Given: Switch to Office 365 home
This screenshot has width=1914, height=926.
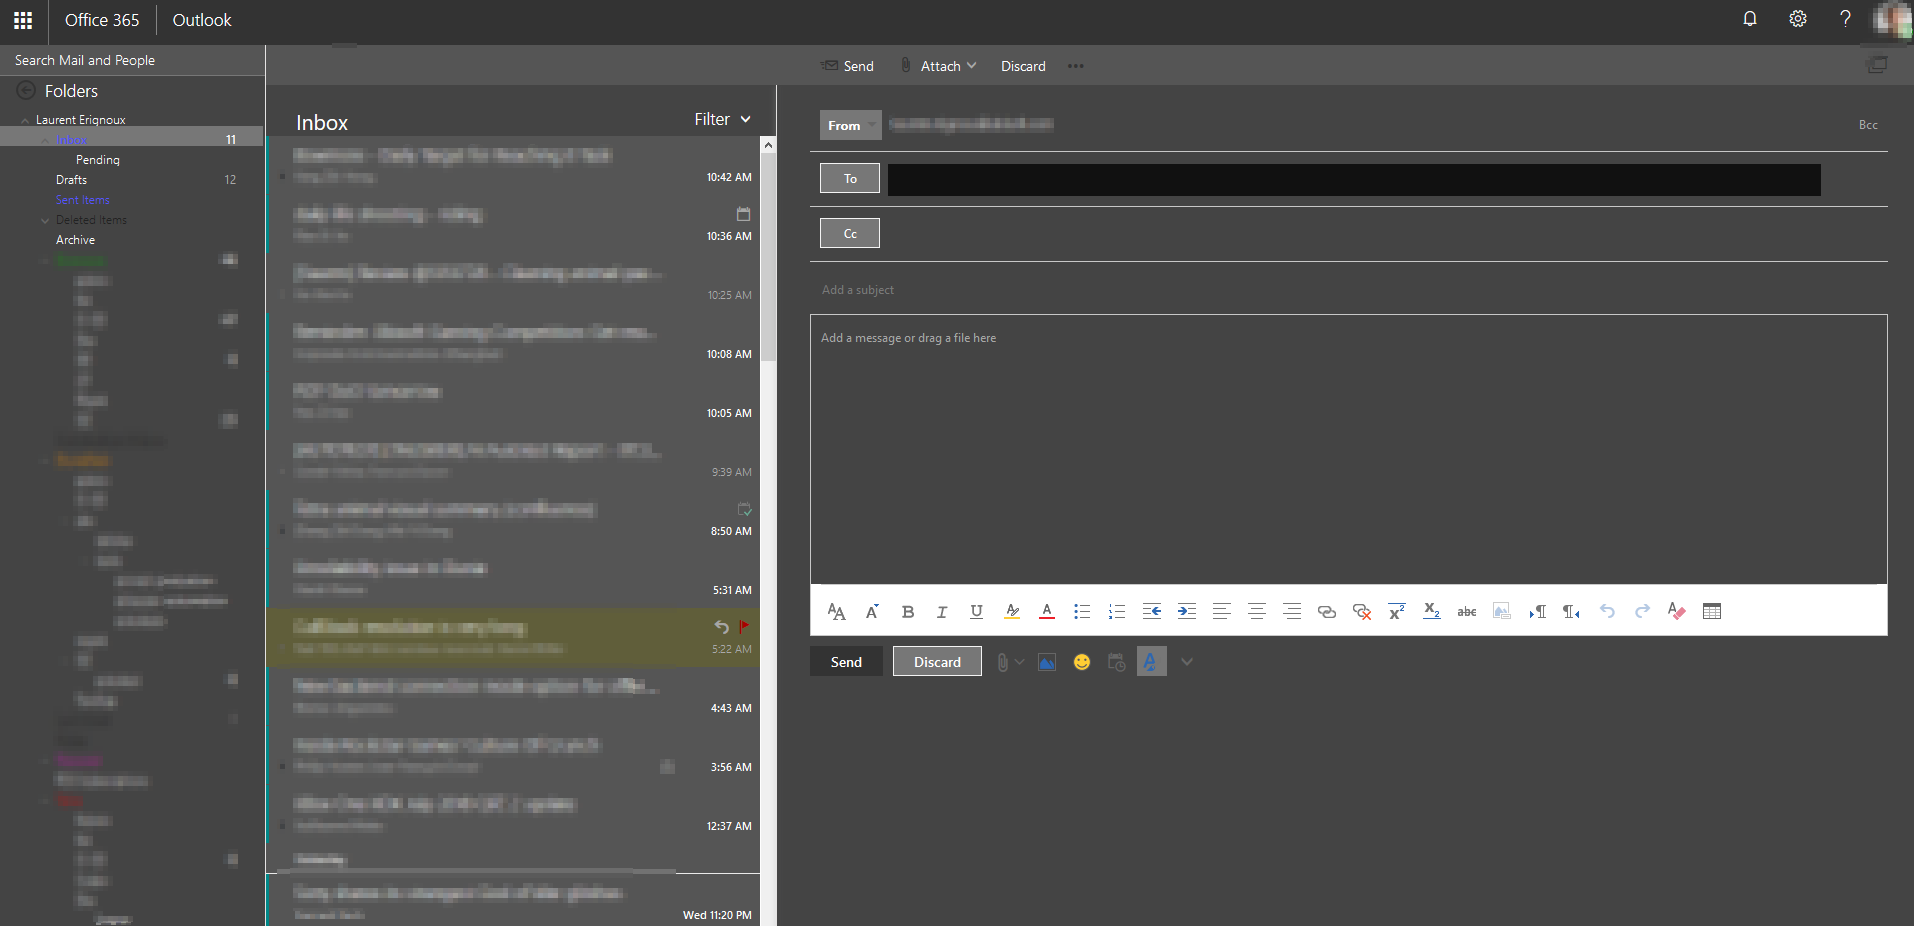Looking at the screenshot, I should coord(101,20).
